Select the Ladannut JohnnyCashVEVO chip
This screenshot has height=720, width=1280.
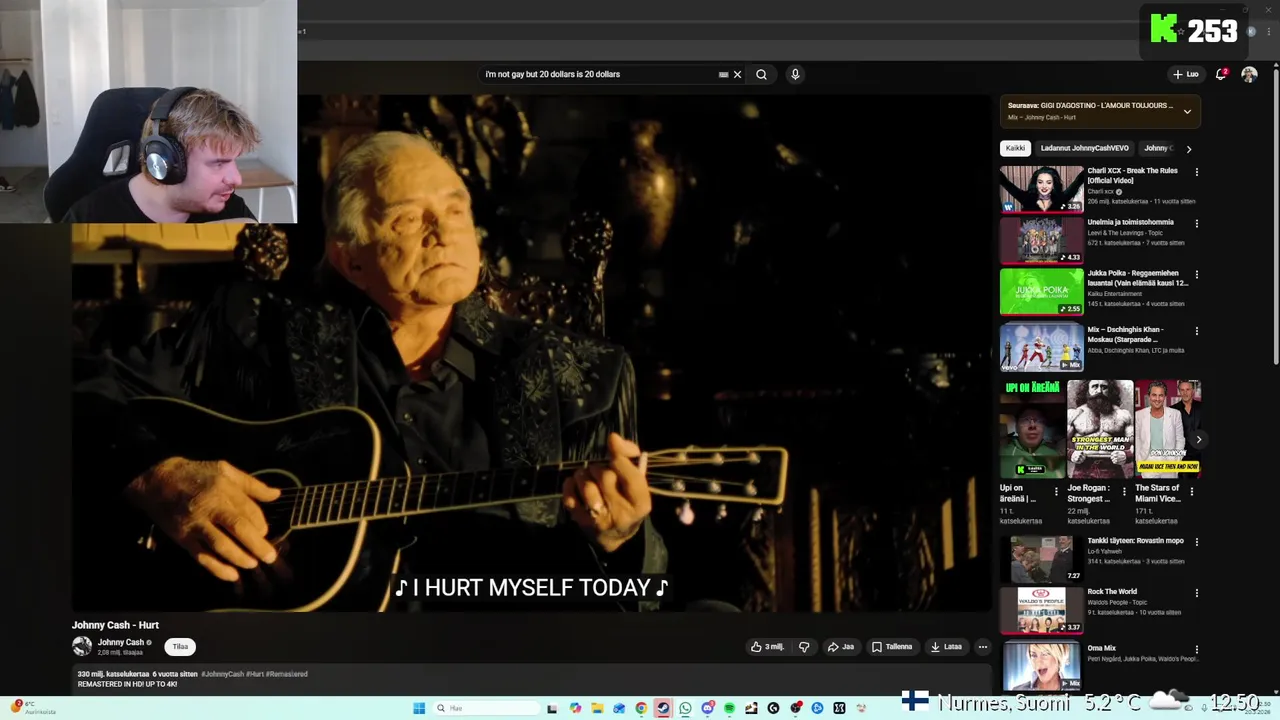tap(1085, 148)
